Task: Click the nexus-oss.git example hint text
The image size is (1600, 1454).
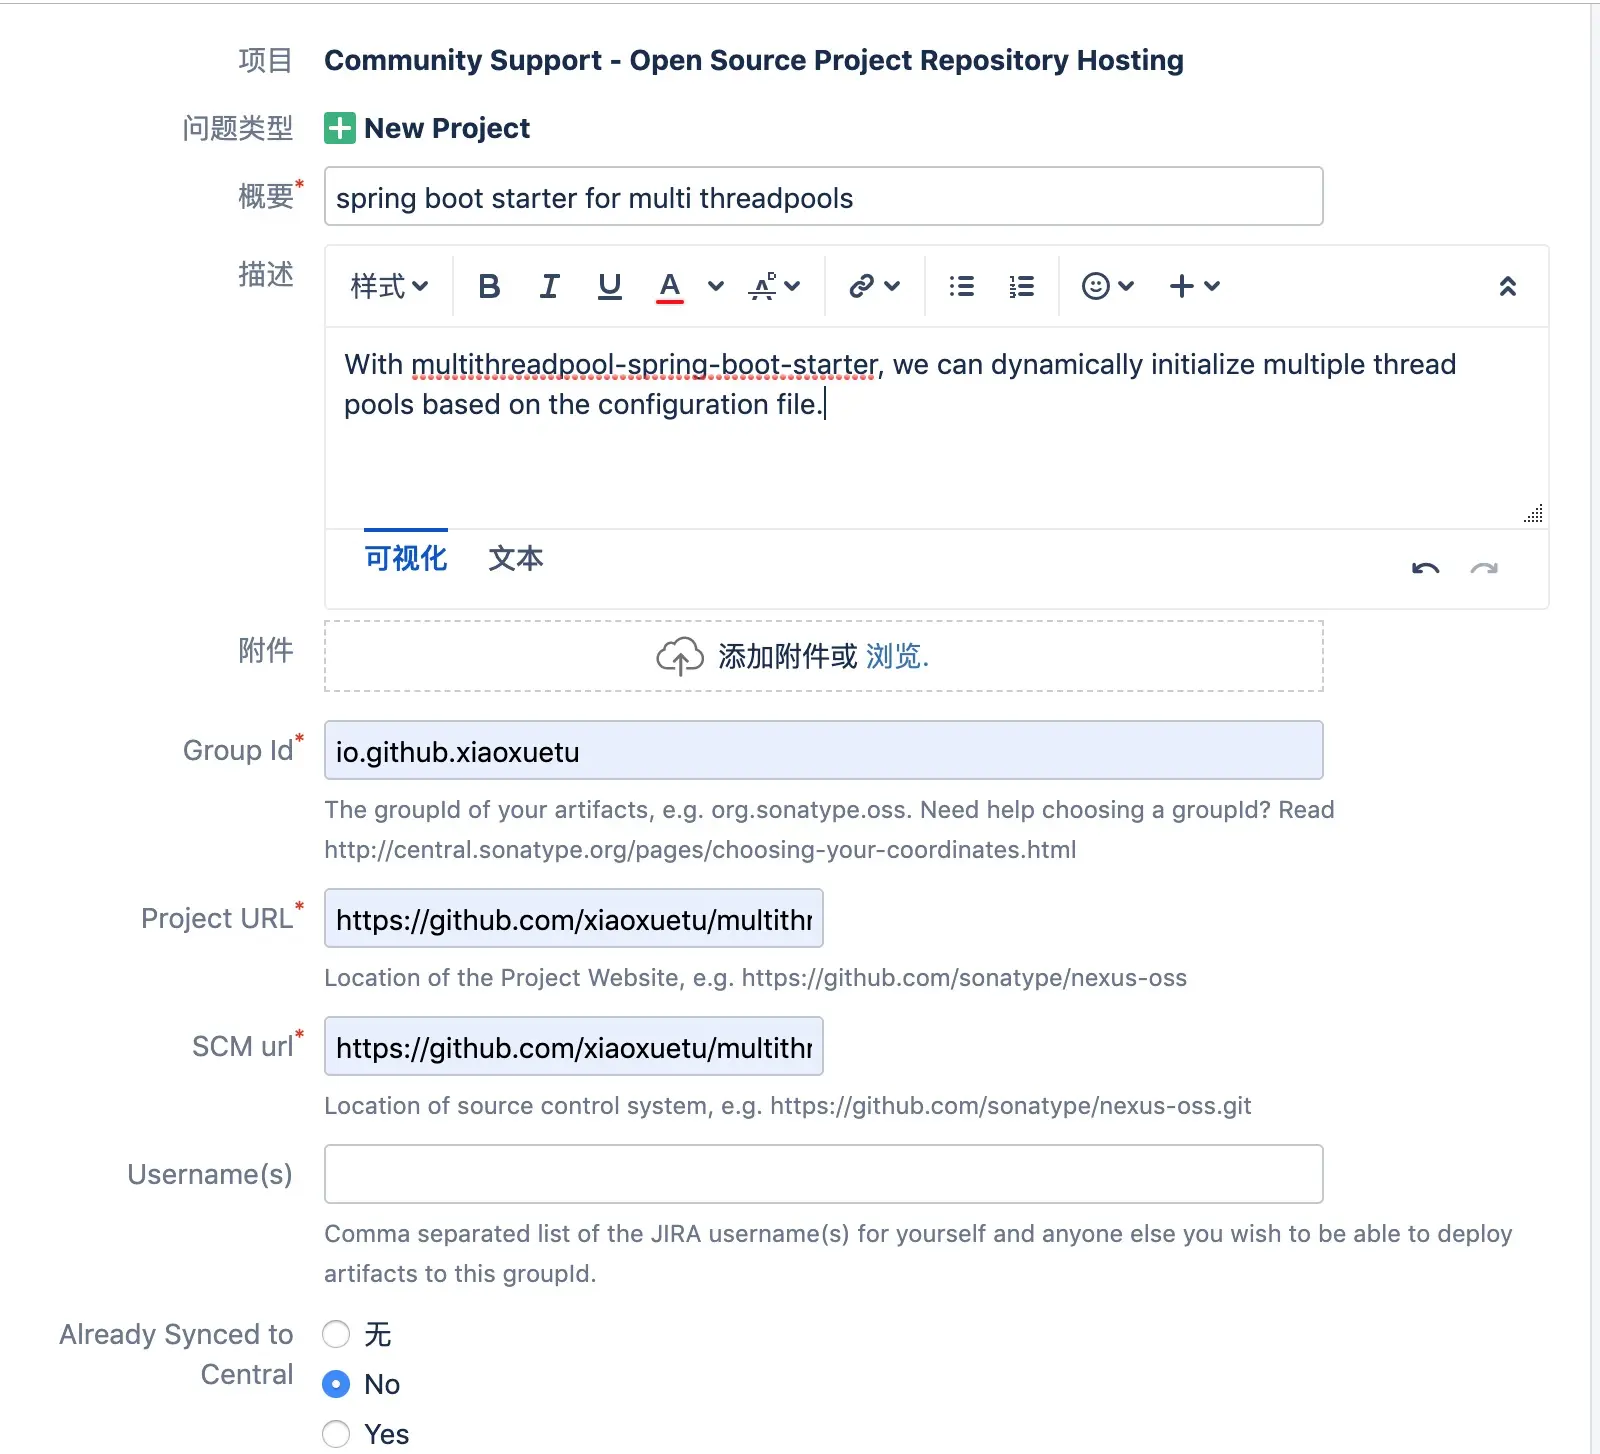Action: [1011, 1106]
